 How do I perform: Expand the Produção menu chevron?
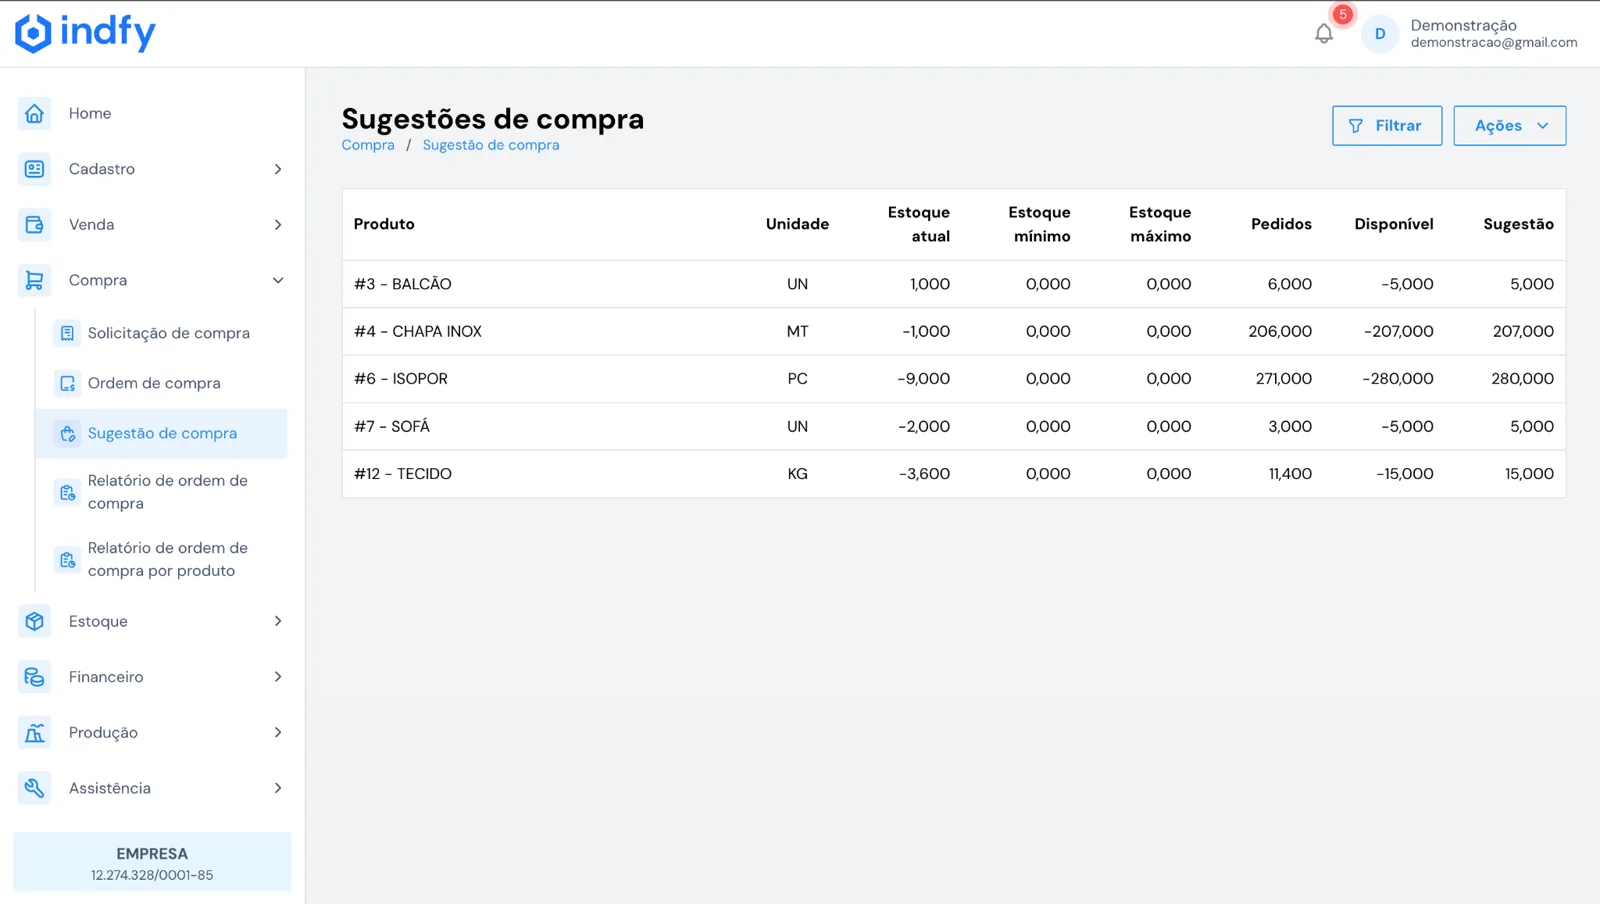tap(278, 733)
